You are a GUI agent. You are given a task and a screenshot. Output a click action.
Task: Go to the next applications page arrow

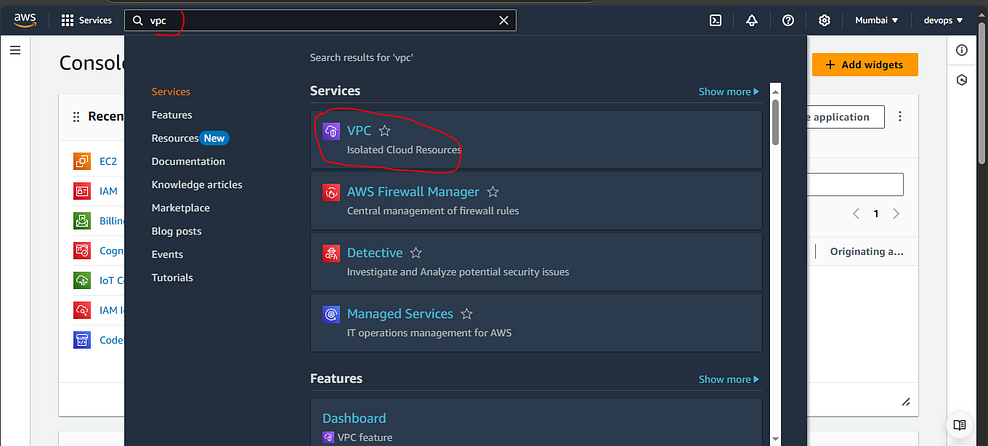coord(896,214)
